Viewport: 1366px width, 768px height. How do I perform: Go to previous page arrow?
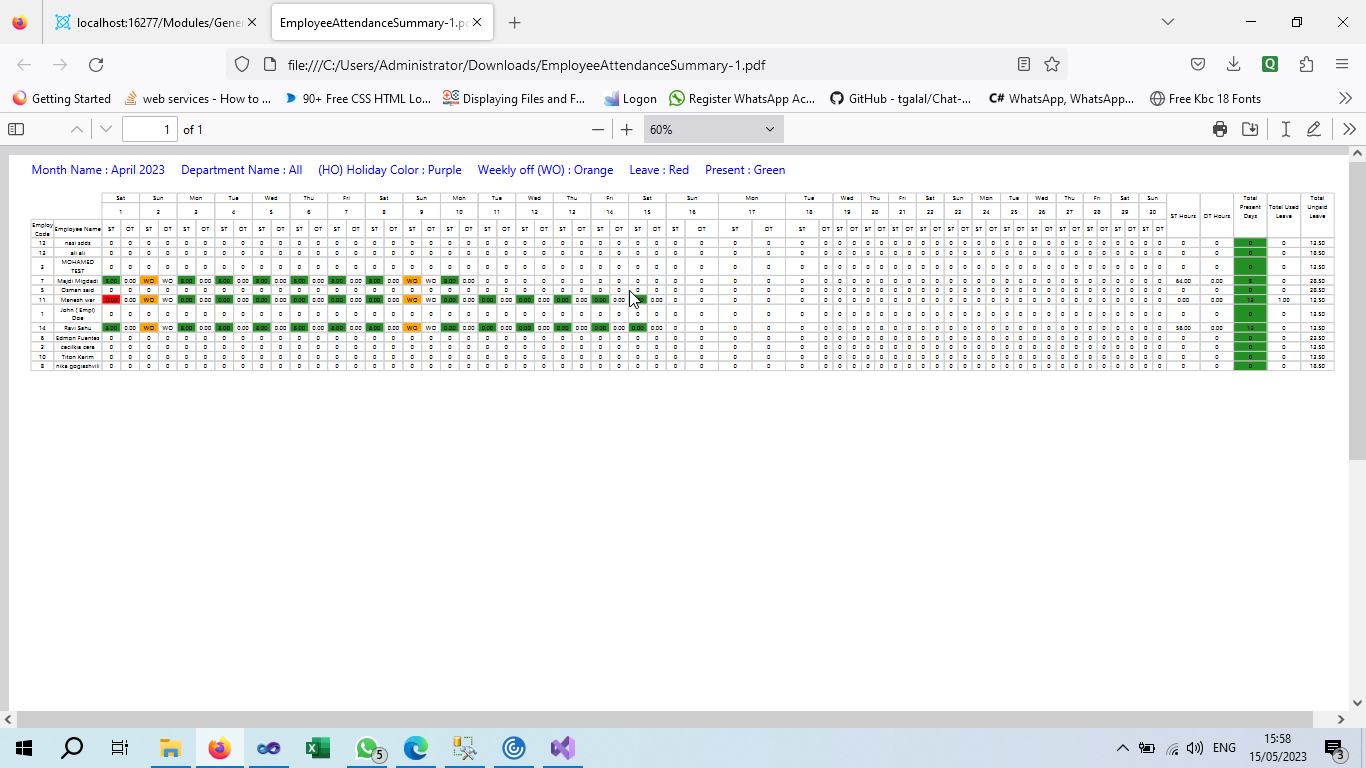[x=77, y=129]
